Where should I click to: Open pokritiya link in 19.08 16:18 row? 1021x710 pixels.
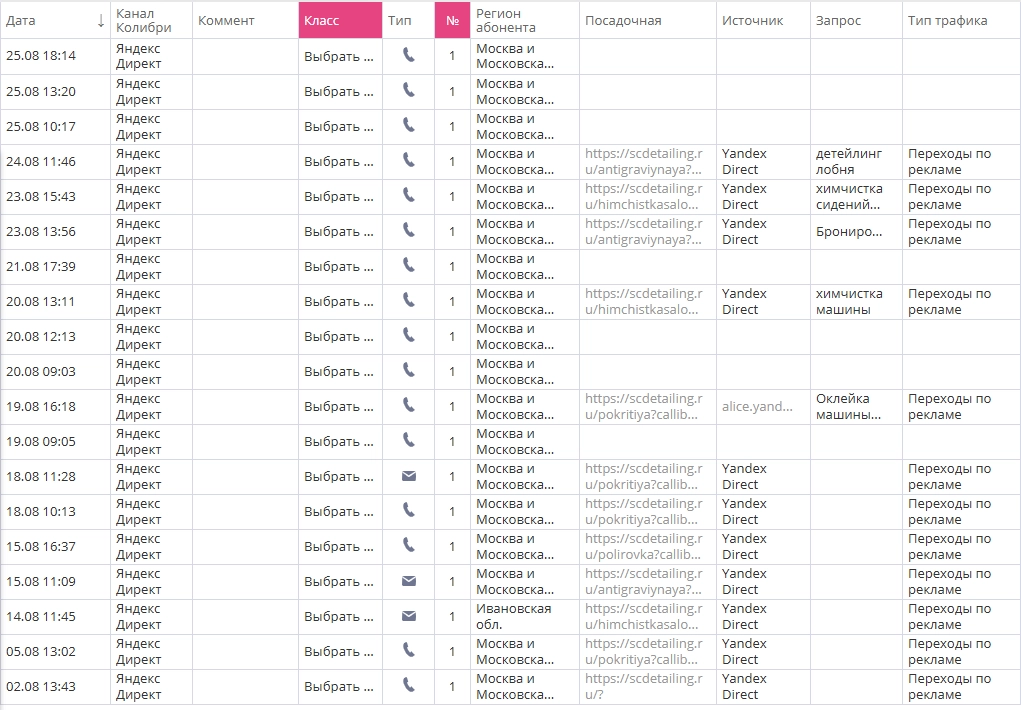(644, 406)
